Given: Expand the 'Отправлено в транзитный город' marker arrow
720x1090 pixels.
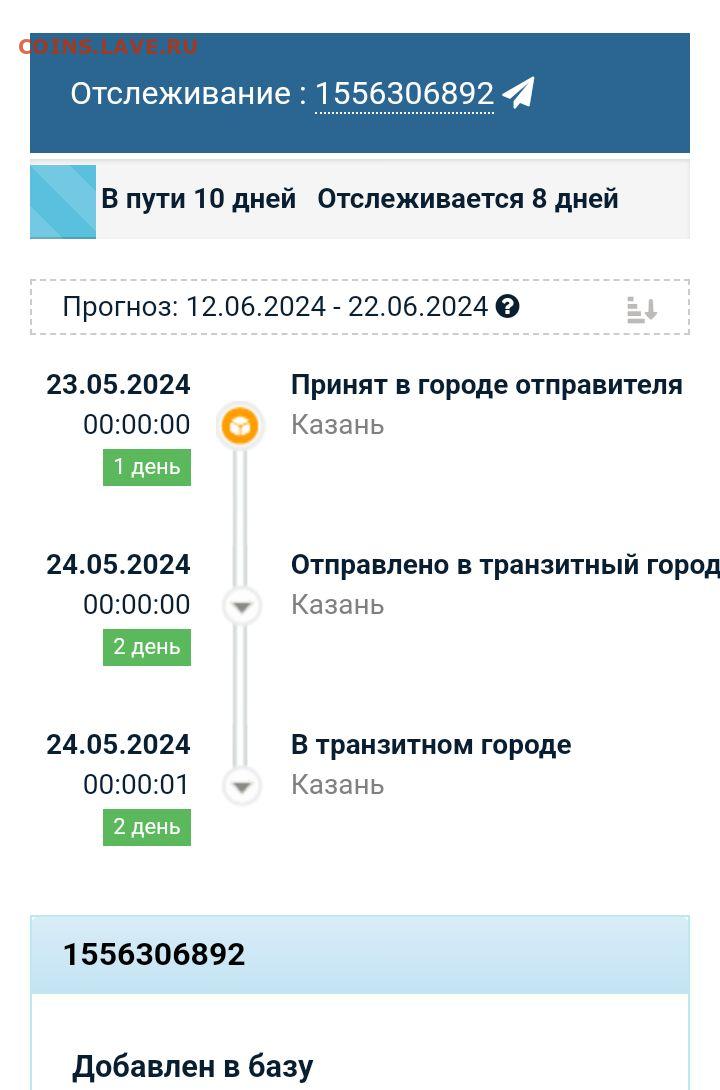Looking at the screenshot, I should click(241, 606).
